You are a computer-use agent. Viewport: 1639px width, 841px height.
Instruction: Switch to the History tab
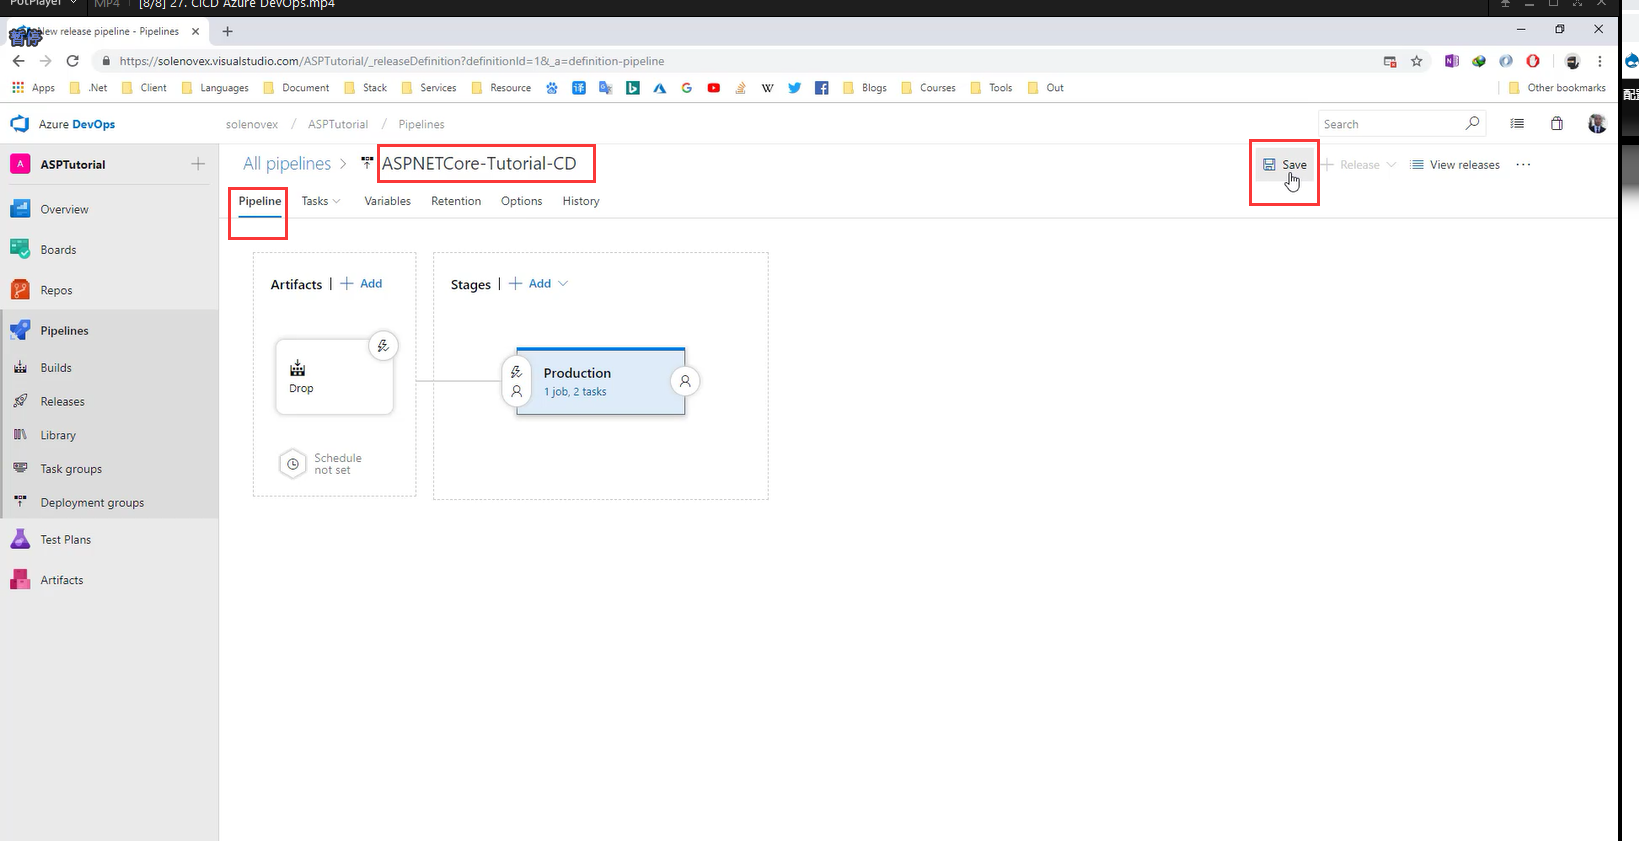click(581, 201)
